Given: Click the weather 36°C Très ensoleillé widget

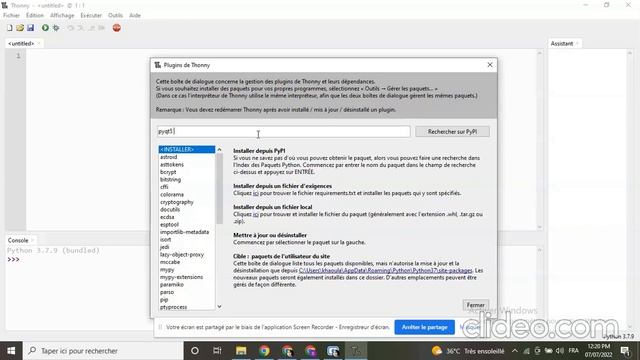Looking at the screenshot, I should click(468, 351).
